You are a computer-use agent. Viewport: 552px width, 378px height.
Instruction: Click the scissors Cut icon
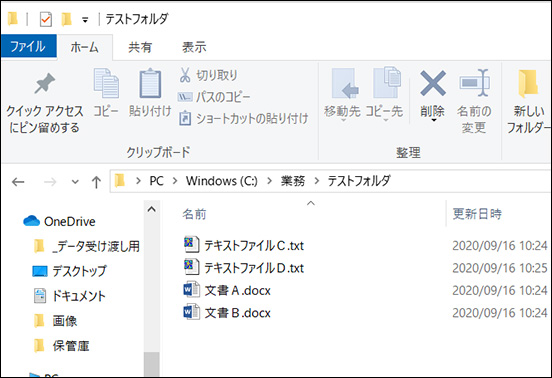(185, 75)
